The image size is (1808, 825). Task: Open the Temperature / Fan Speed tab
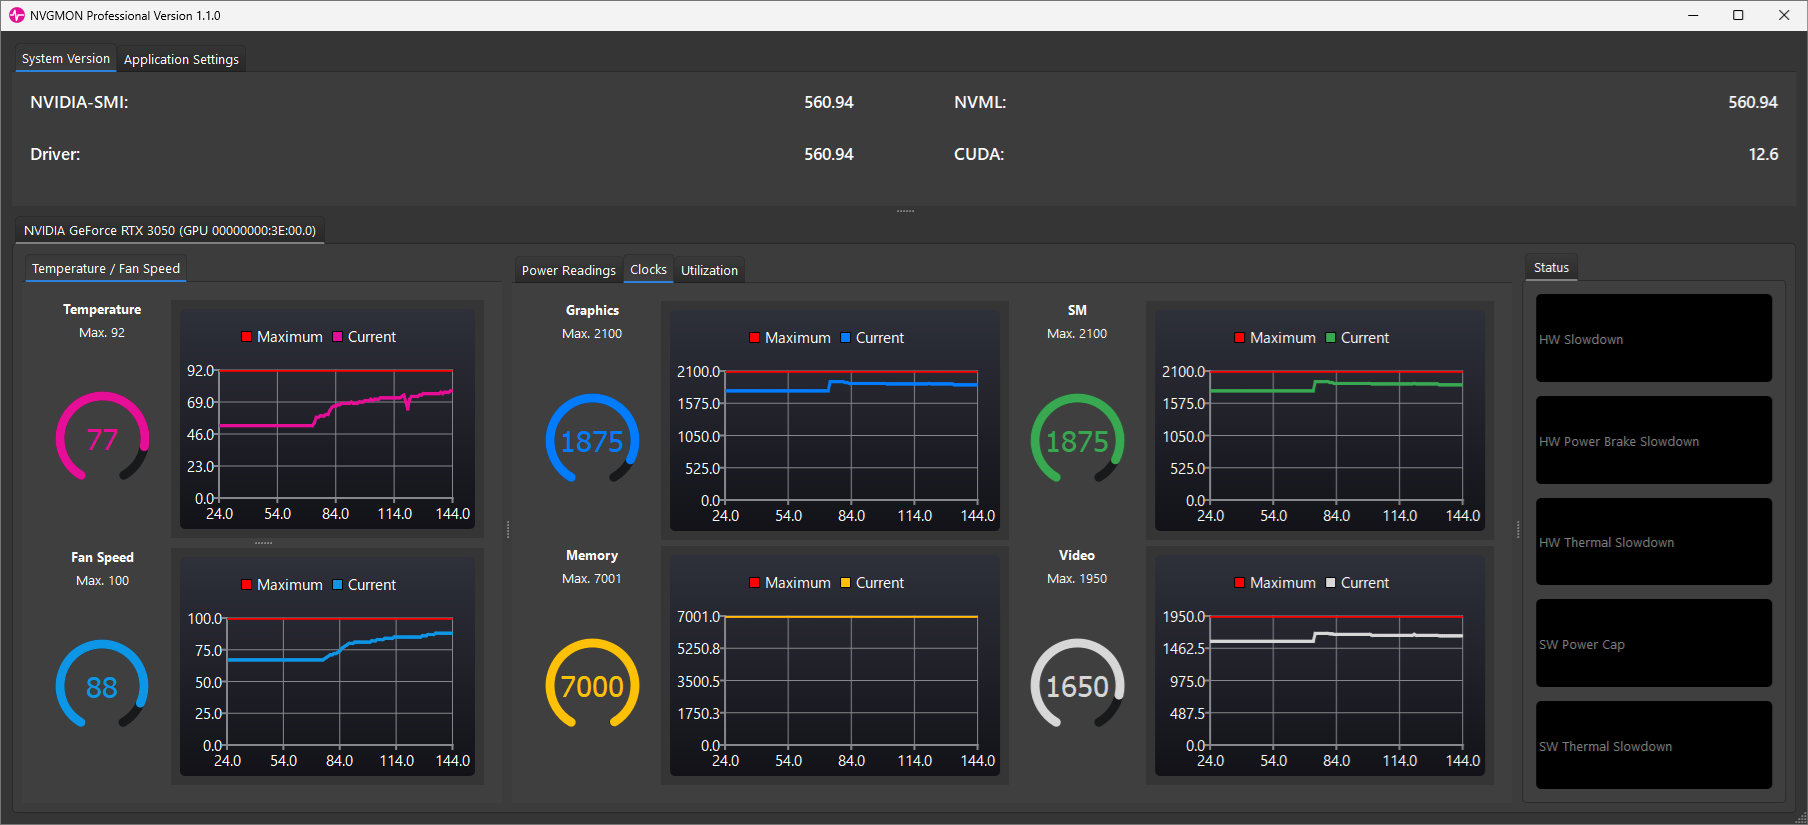point(106,268)
